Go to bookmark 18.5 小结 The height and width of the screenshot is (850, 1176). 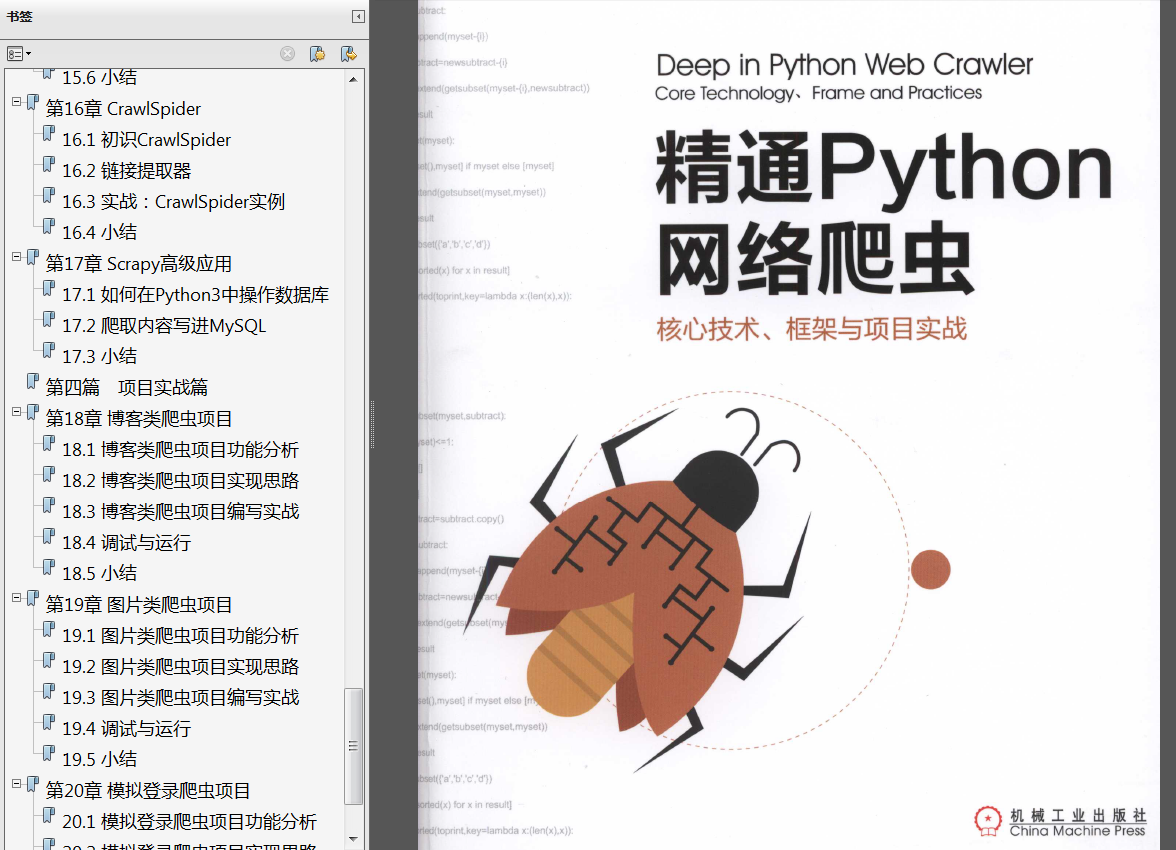tap(99, 574)
